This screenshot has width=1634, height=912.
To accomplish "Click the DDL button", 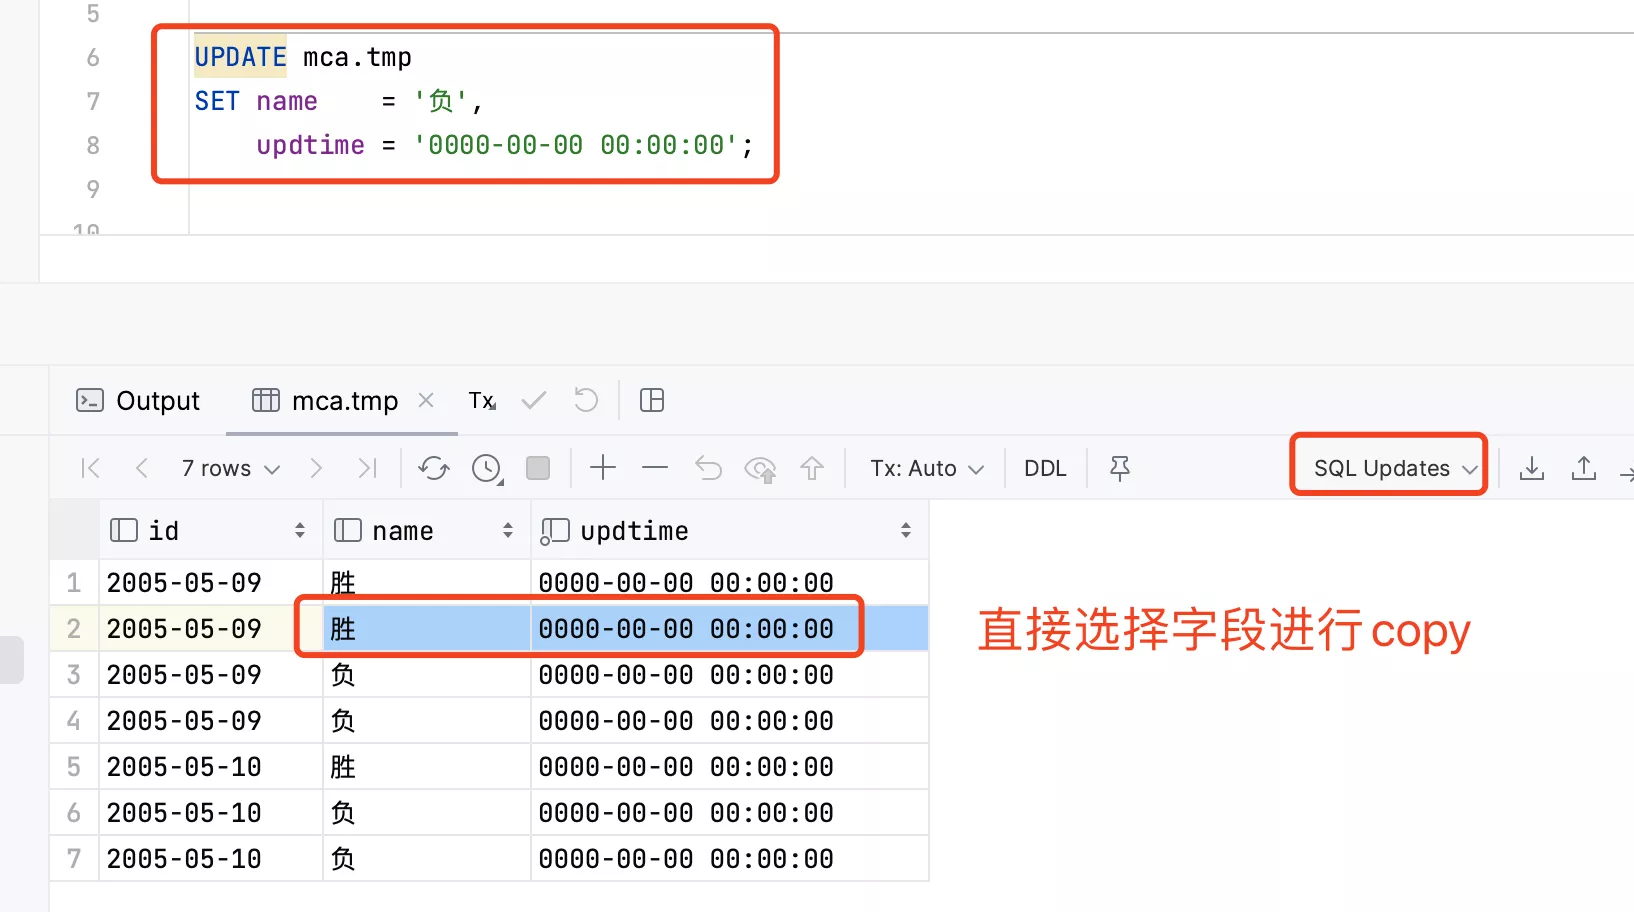I will 1045,468.
